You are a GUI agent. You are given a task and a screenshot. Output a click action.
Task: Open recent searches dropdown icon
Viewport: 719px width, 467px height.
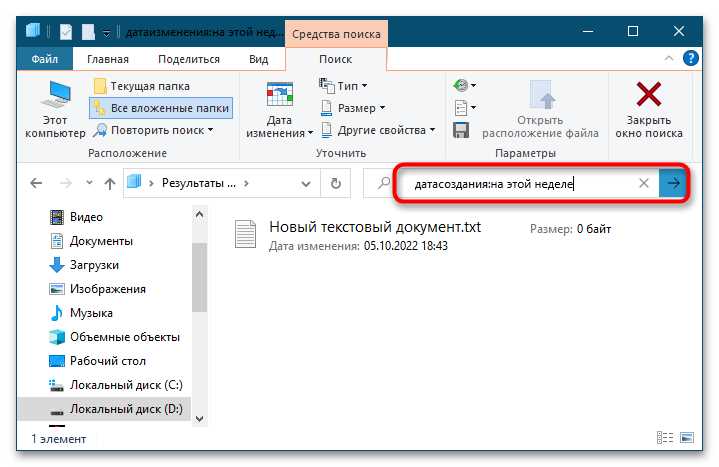(x=465, y=85)
